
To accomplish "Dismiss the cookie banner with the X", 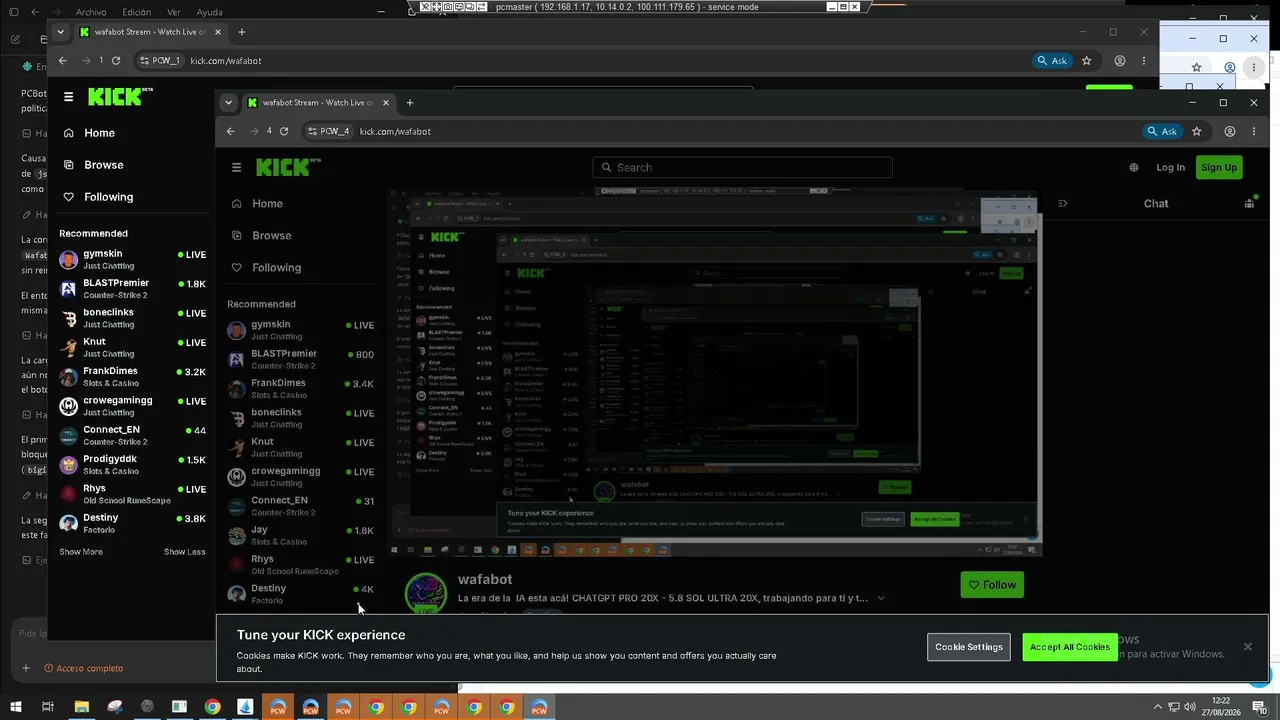I will (1247, 647).
